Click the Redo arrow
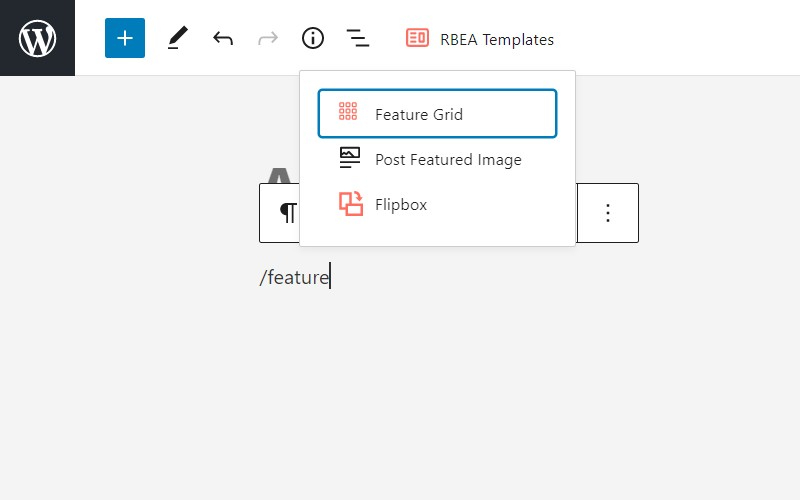The width and height of the screenshot is (800, 500). (x=268, y=38)
